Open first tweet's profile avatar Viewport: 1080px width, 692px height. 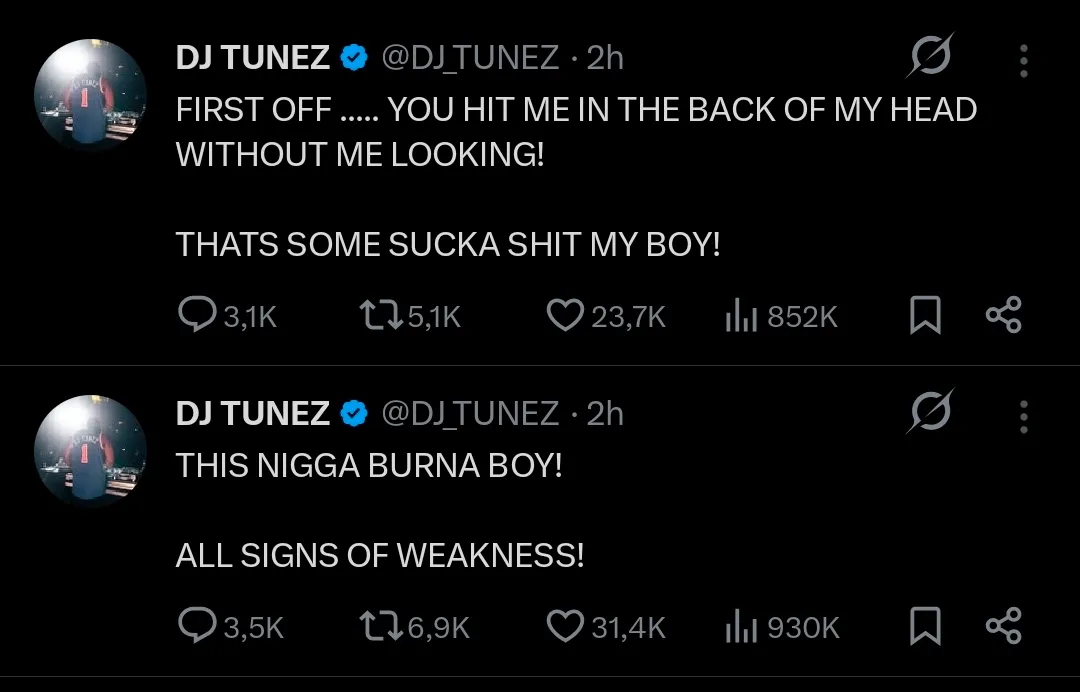click(x=90, y=95)
